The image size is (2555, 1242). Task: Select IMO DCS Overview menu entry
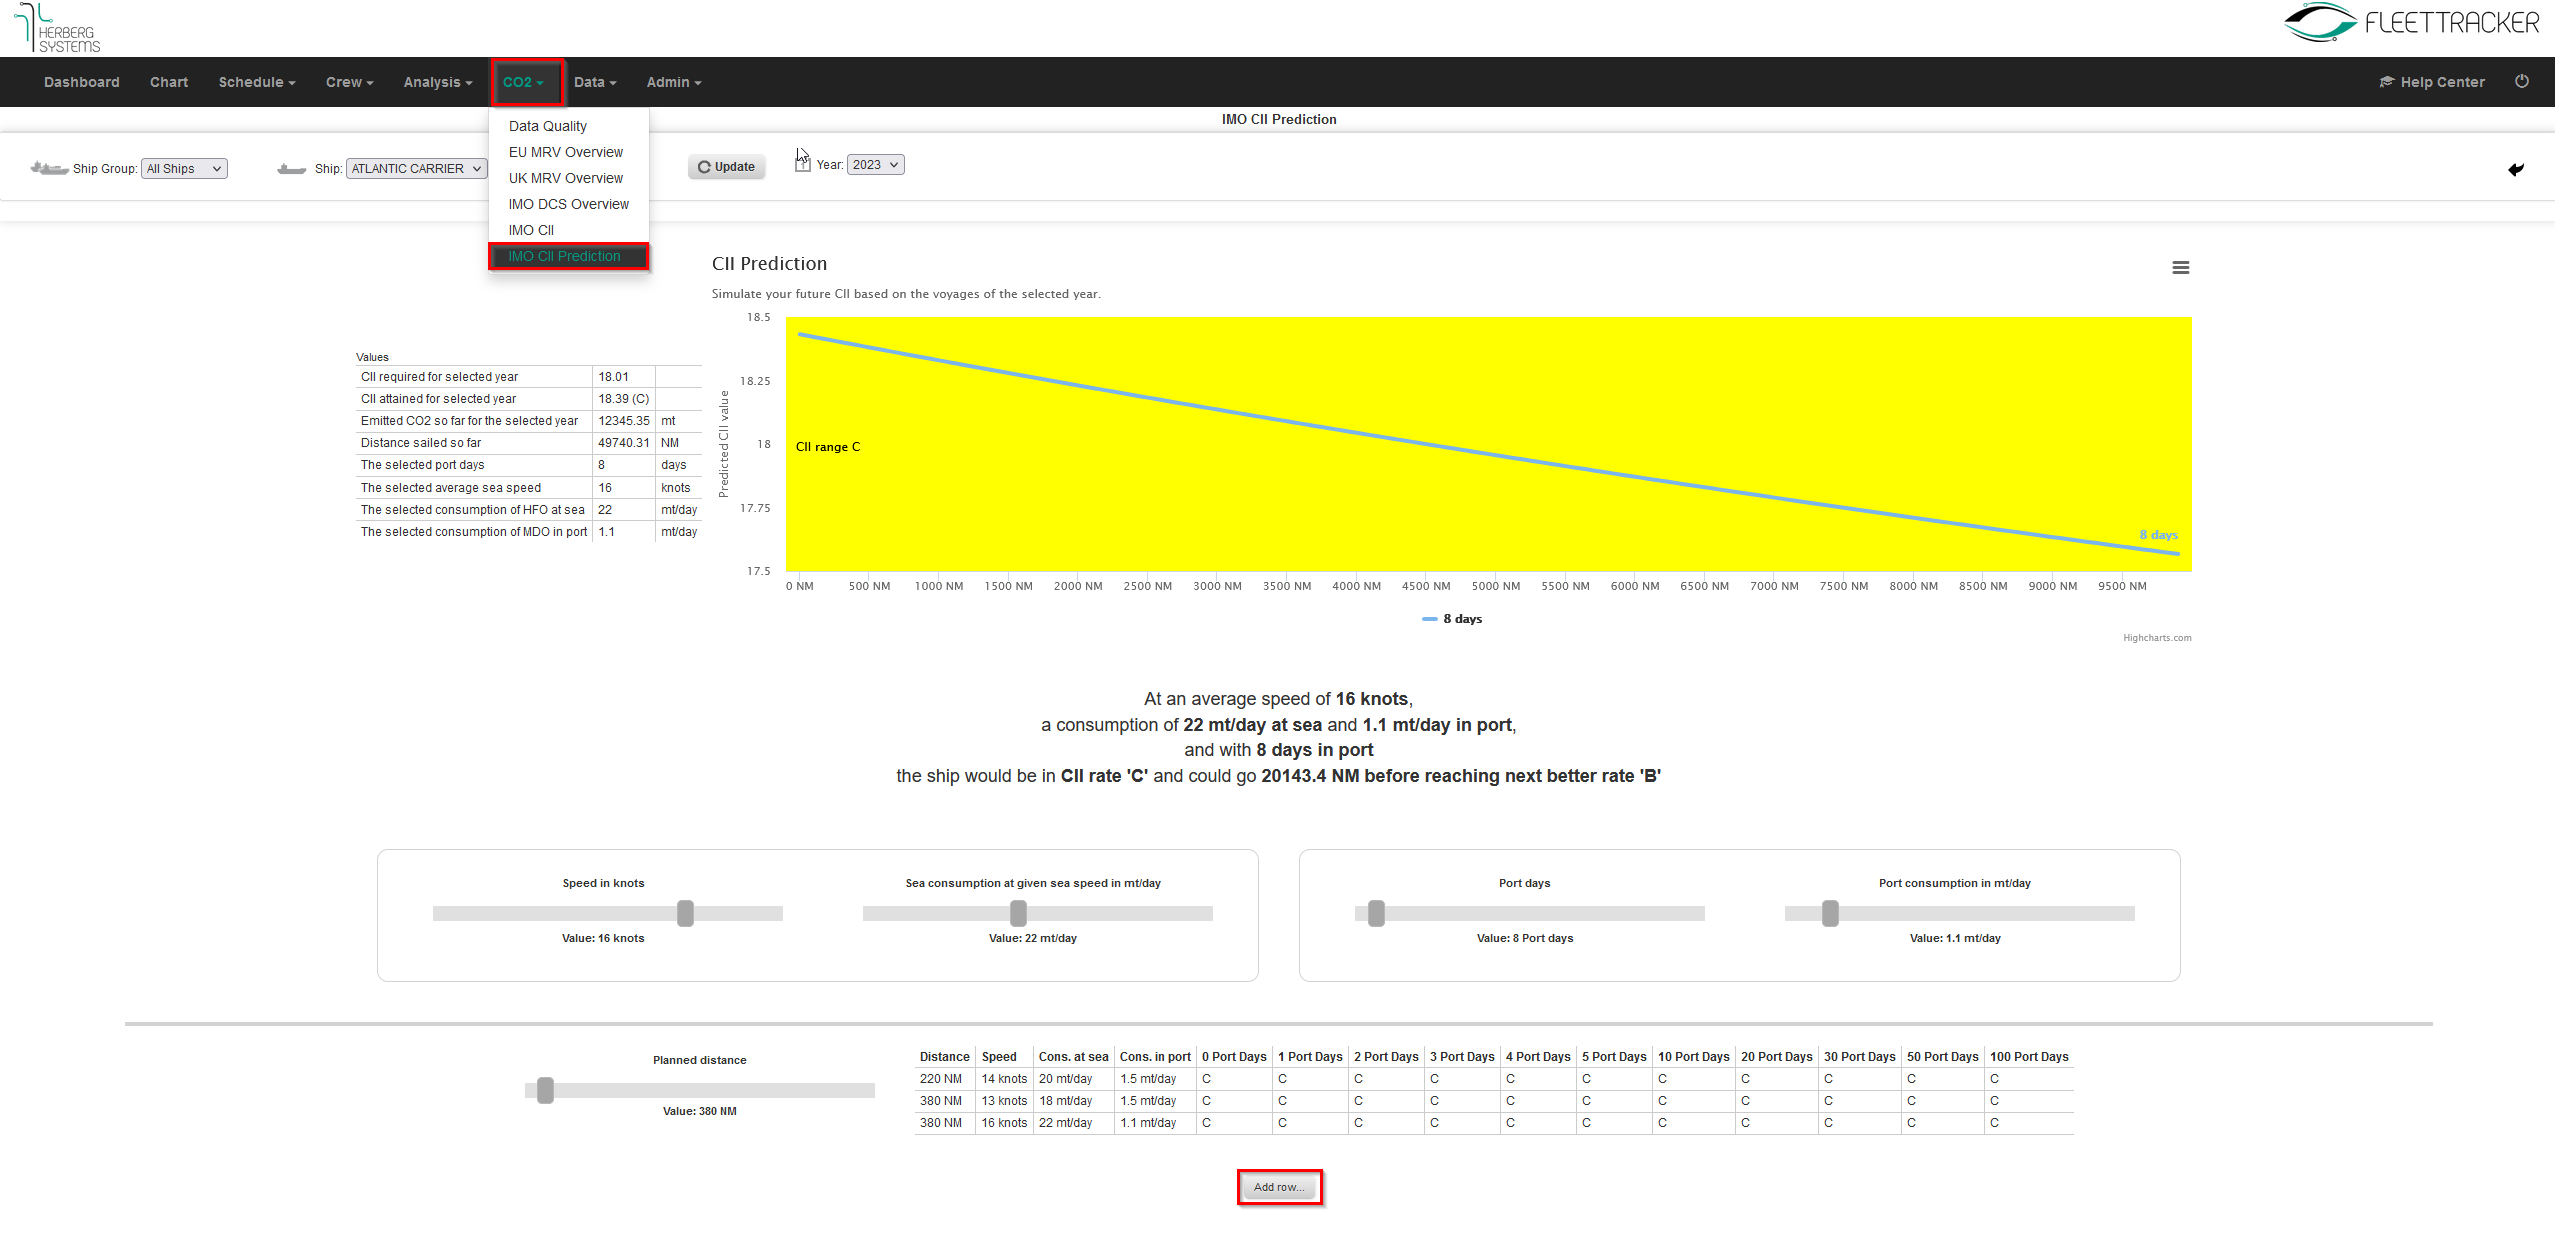568,204
